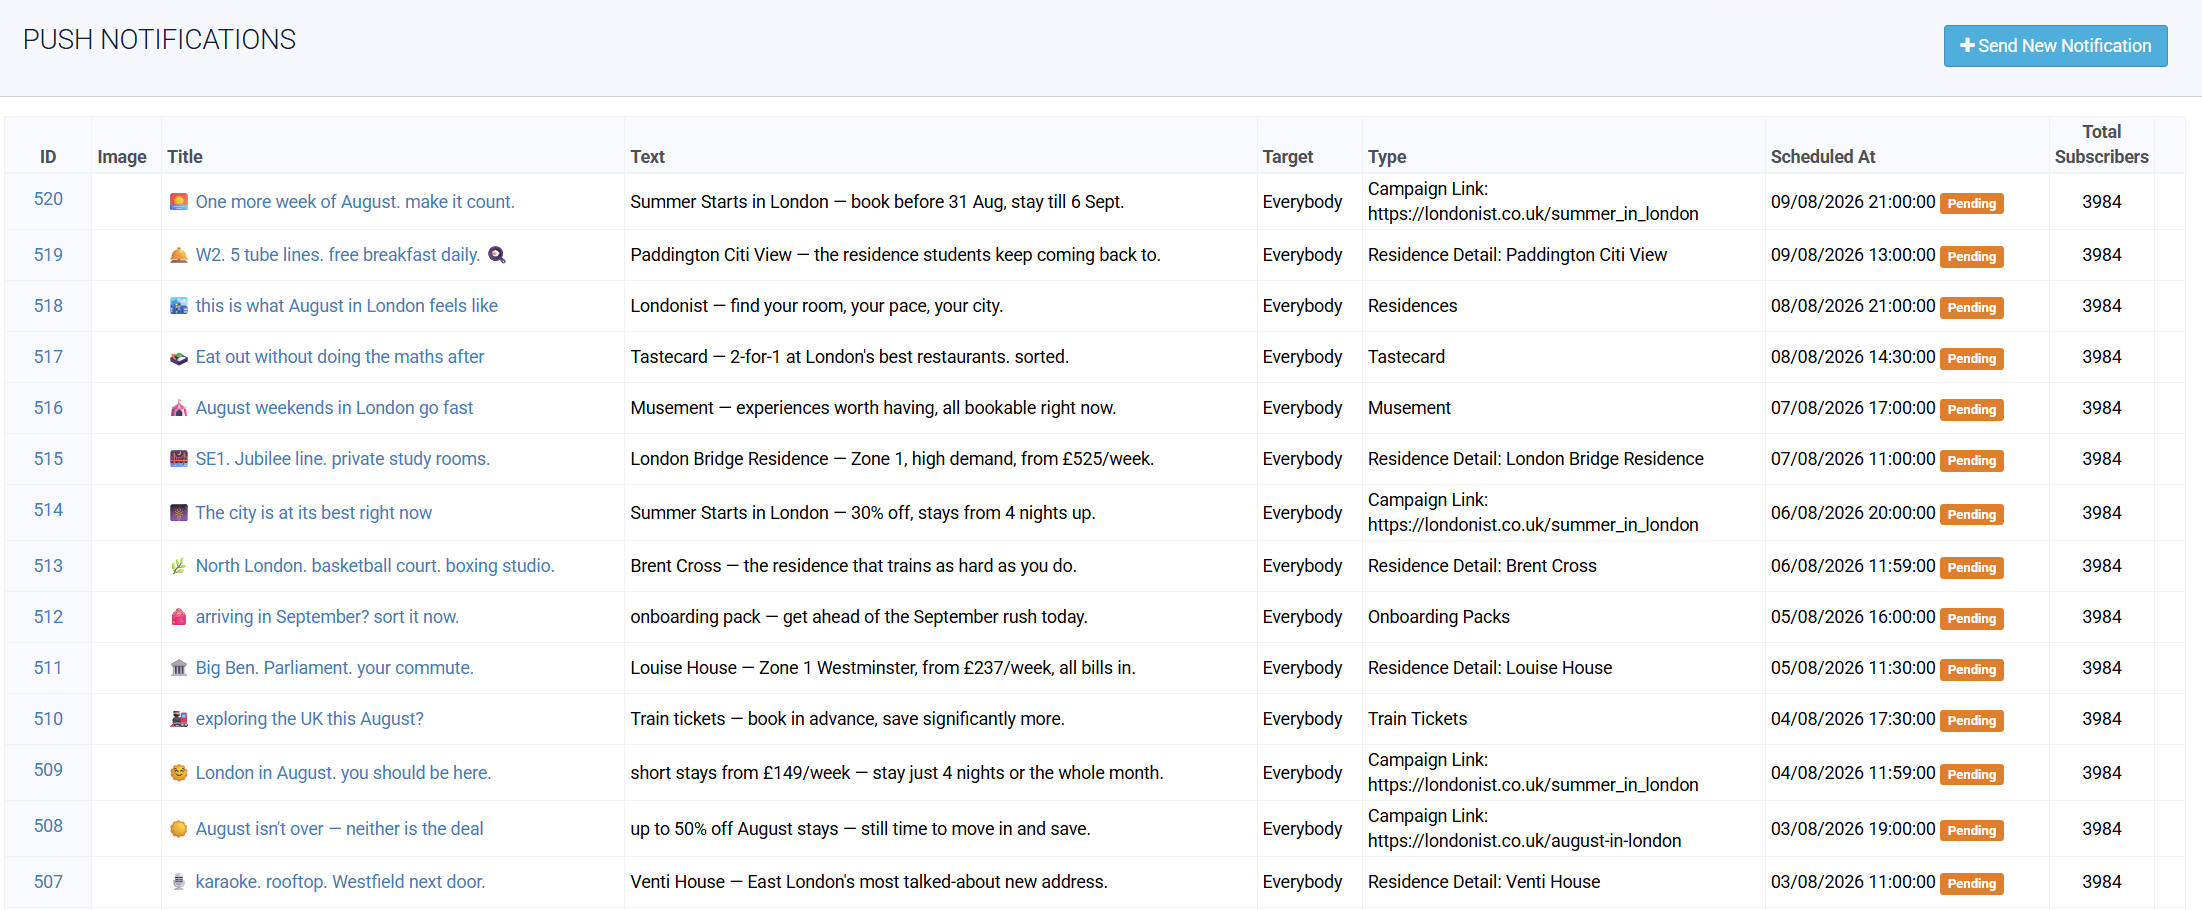Screen dimensions: 2202x910
Task: Click notification ID 517
Action: 48,357
